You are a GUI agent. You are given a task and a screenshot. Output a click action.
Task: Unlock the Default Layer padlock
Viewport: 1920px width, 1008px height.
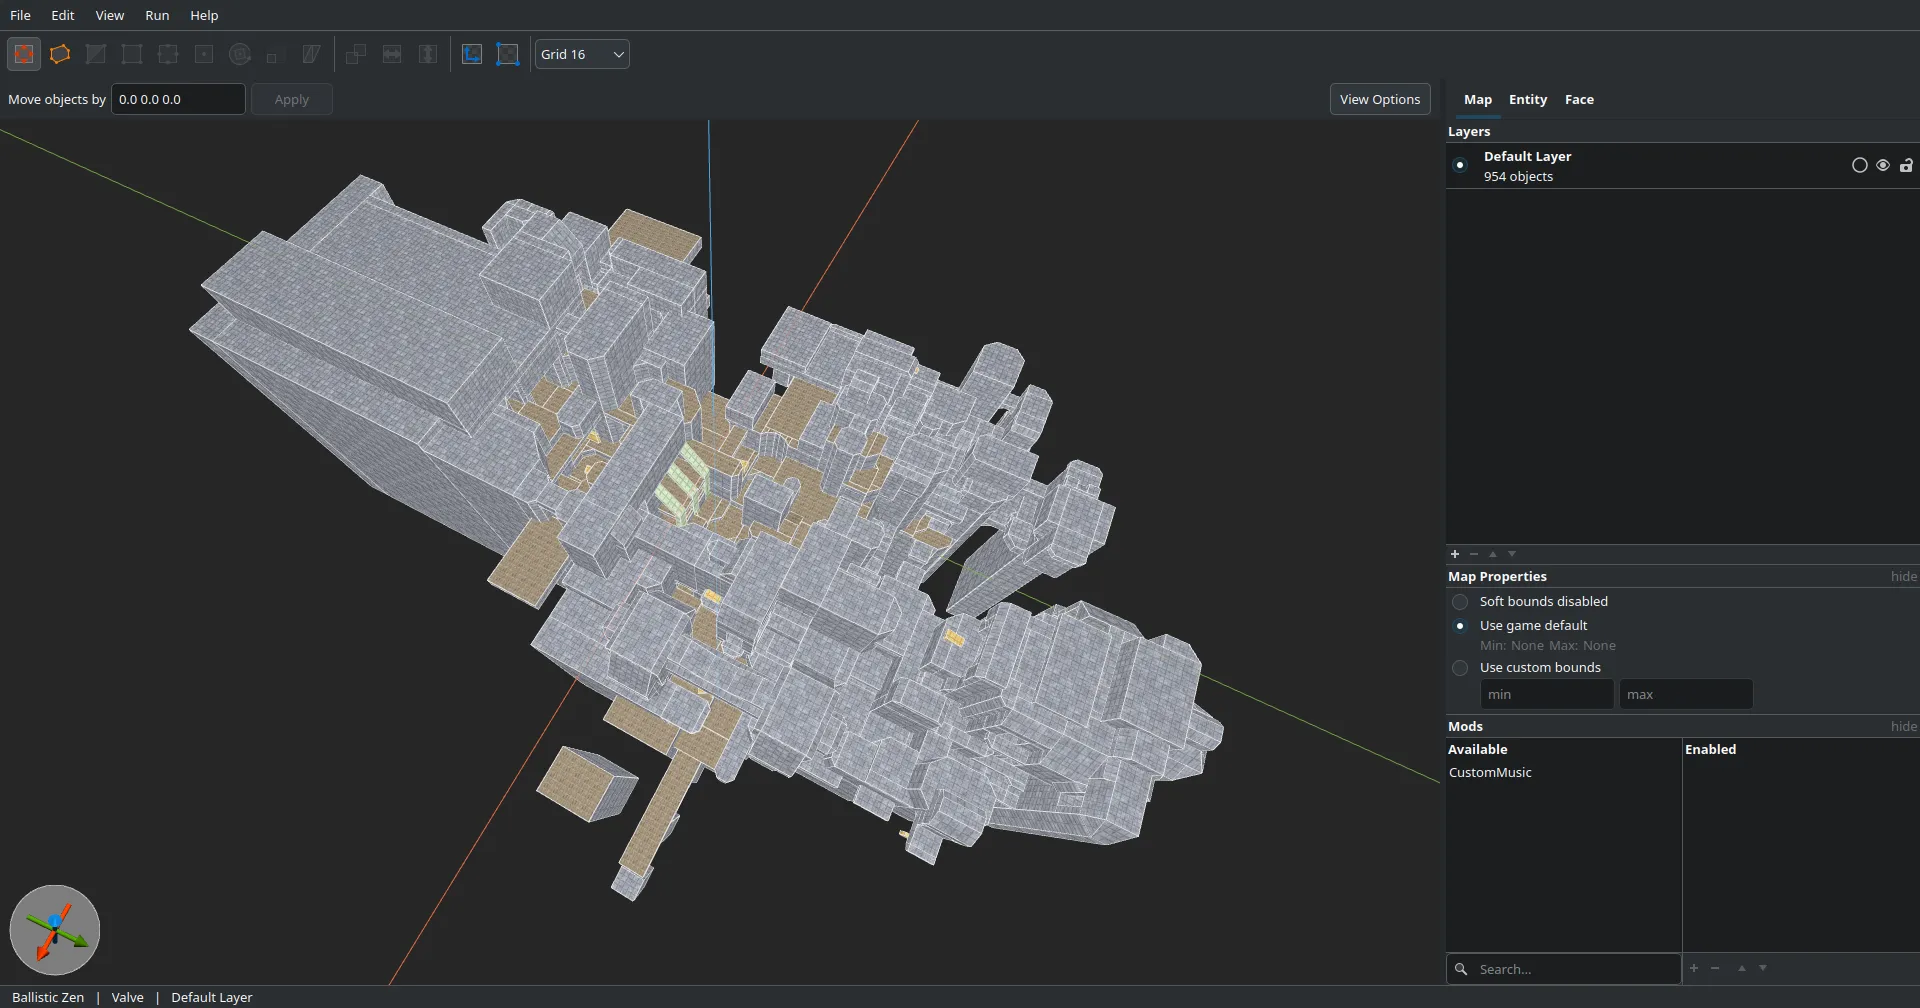1906,165
